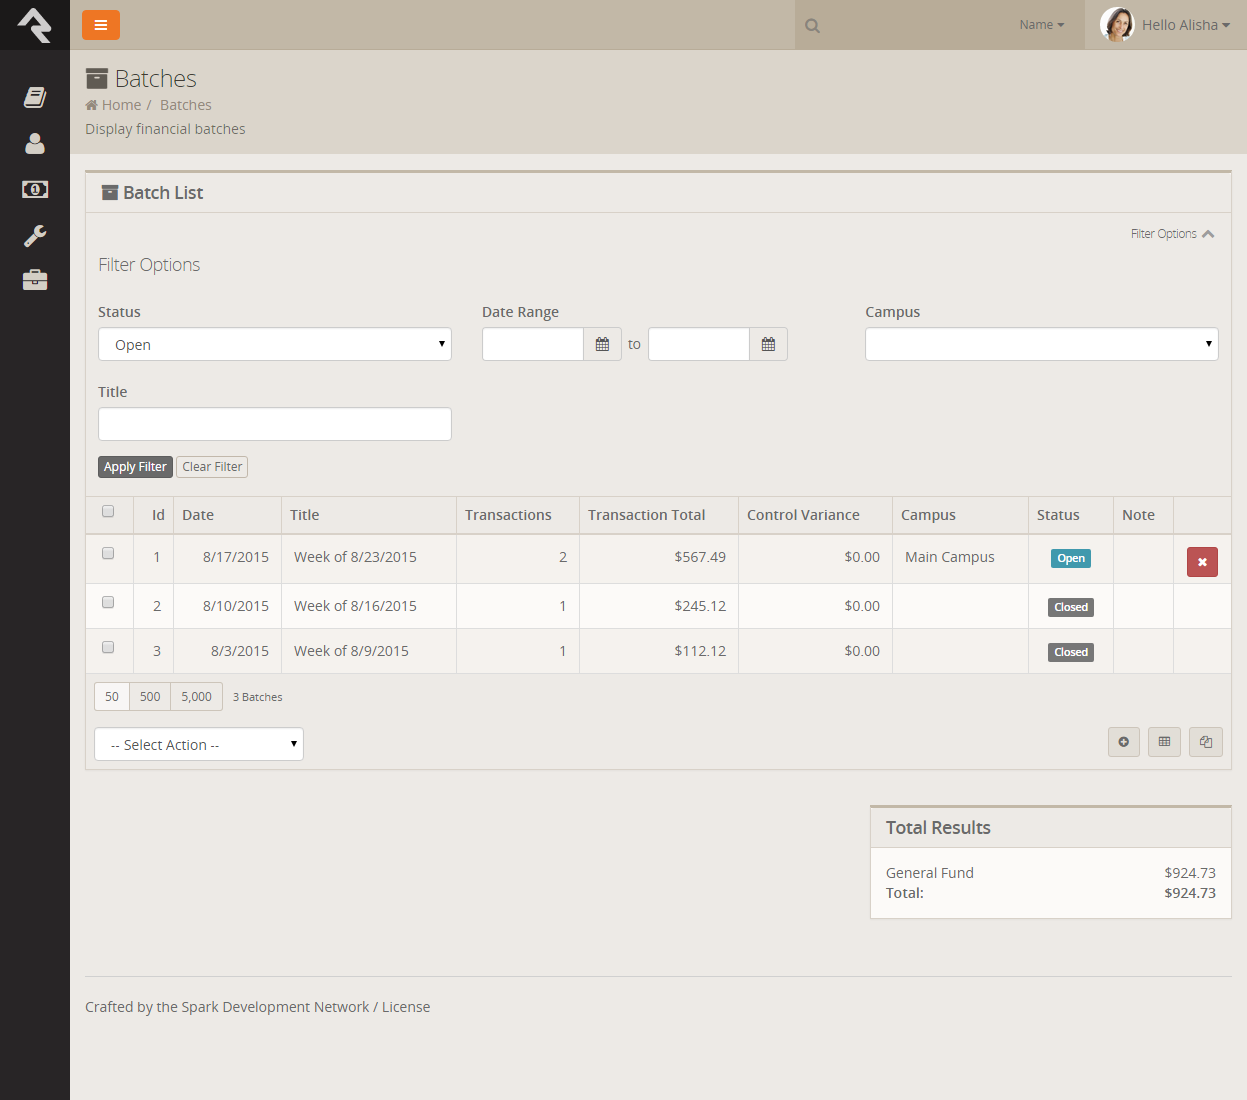
Task: Open the finance money icon in sidebar
Action: (35, 189)
